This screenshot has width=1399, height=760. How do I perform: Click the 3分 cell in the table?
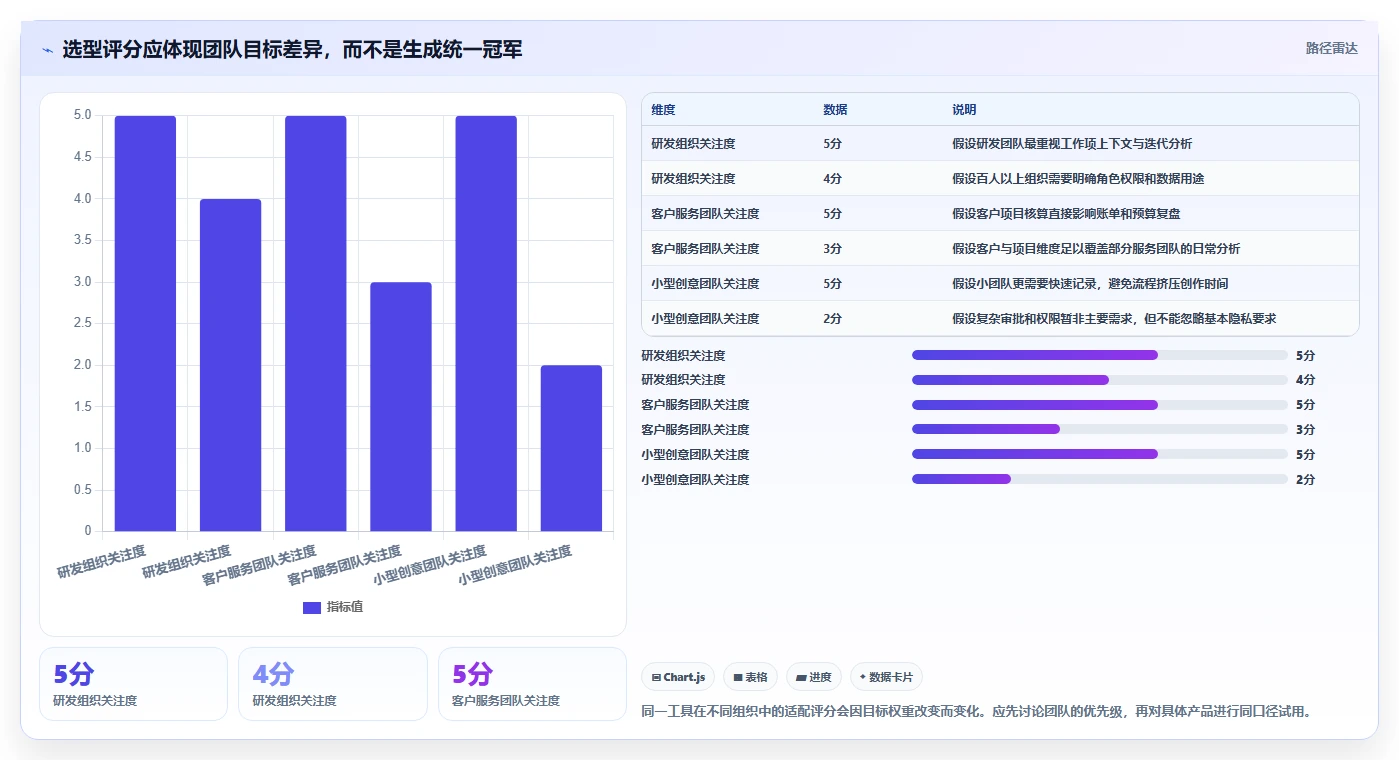click(x=832, y=249)
